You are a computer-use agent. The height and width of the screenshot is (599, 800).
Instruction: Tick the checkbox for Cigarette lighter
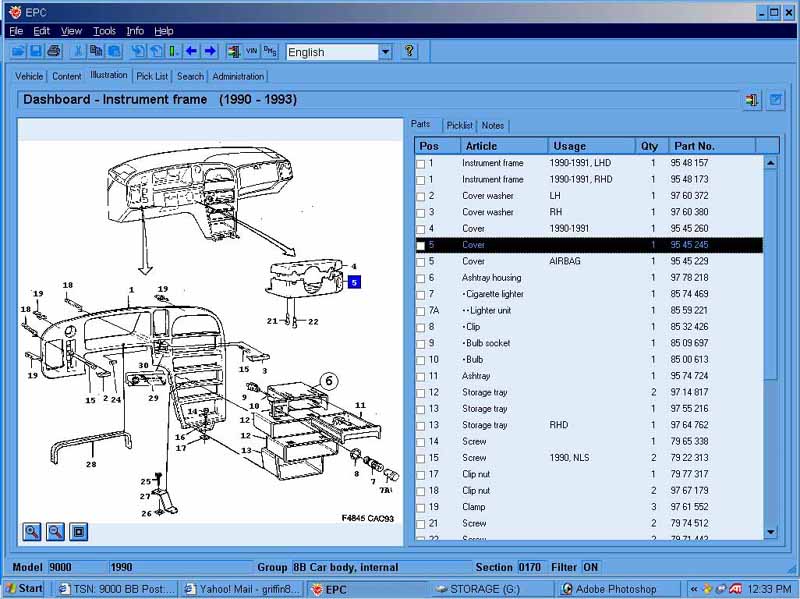[421, 295]
